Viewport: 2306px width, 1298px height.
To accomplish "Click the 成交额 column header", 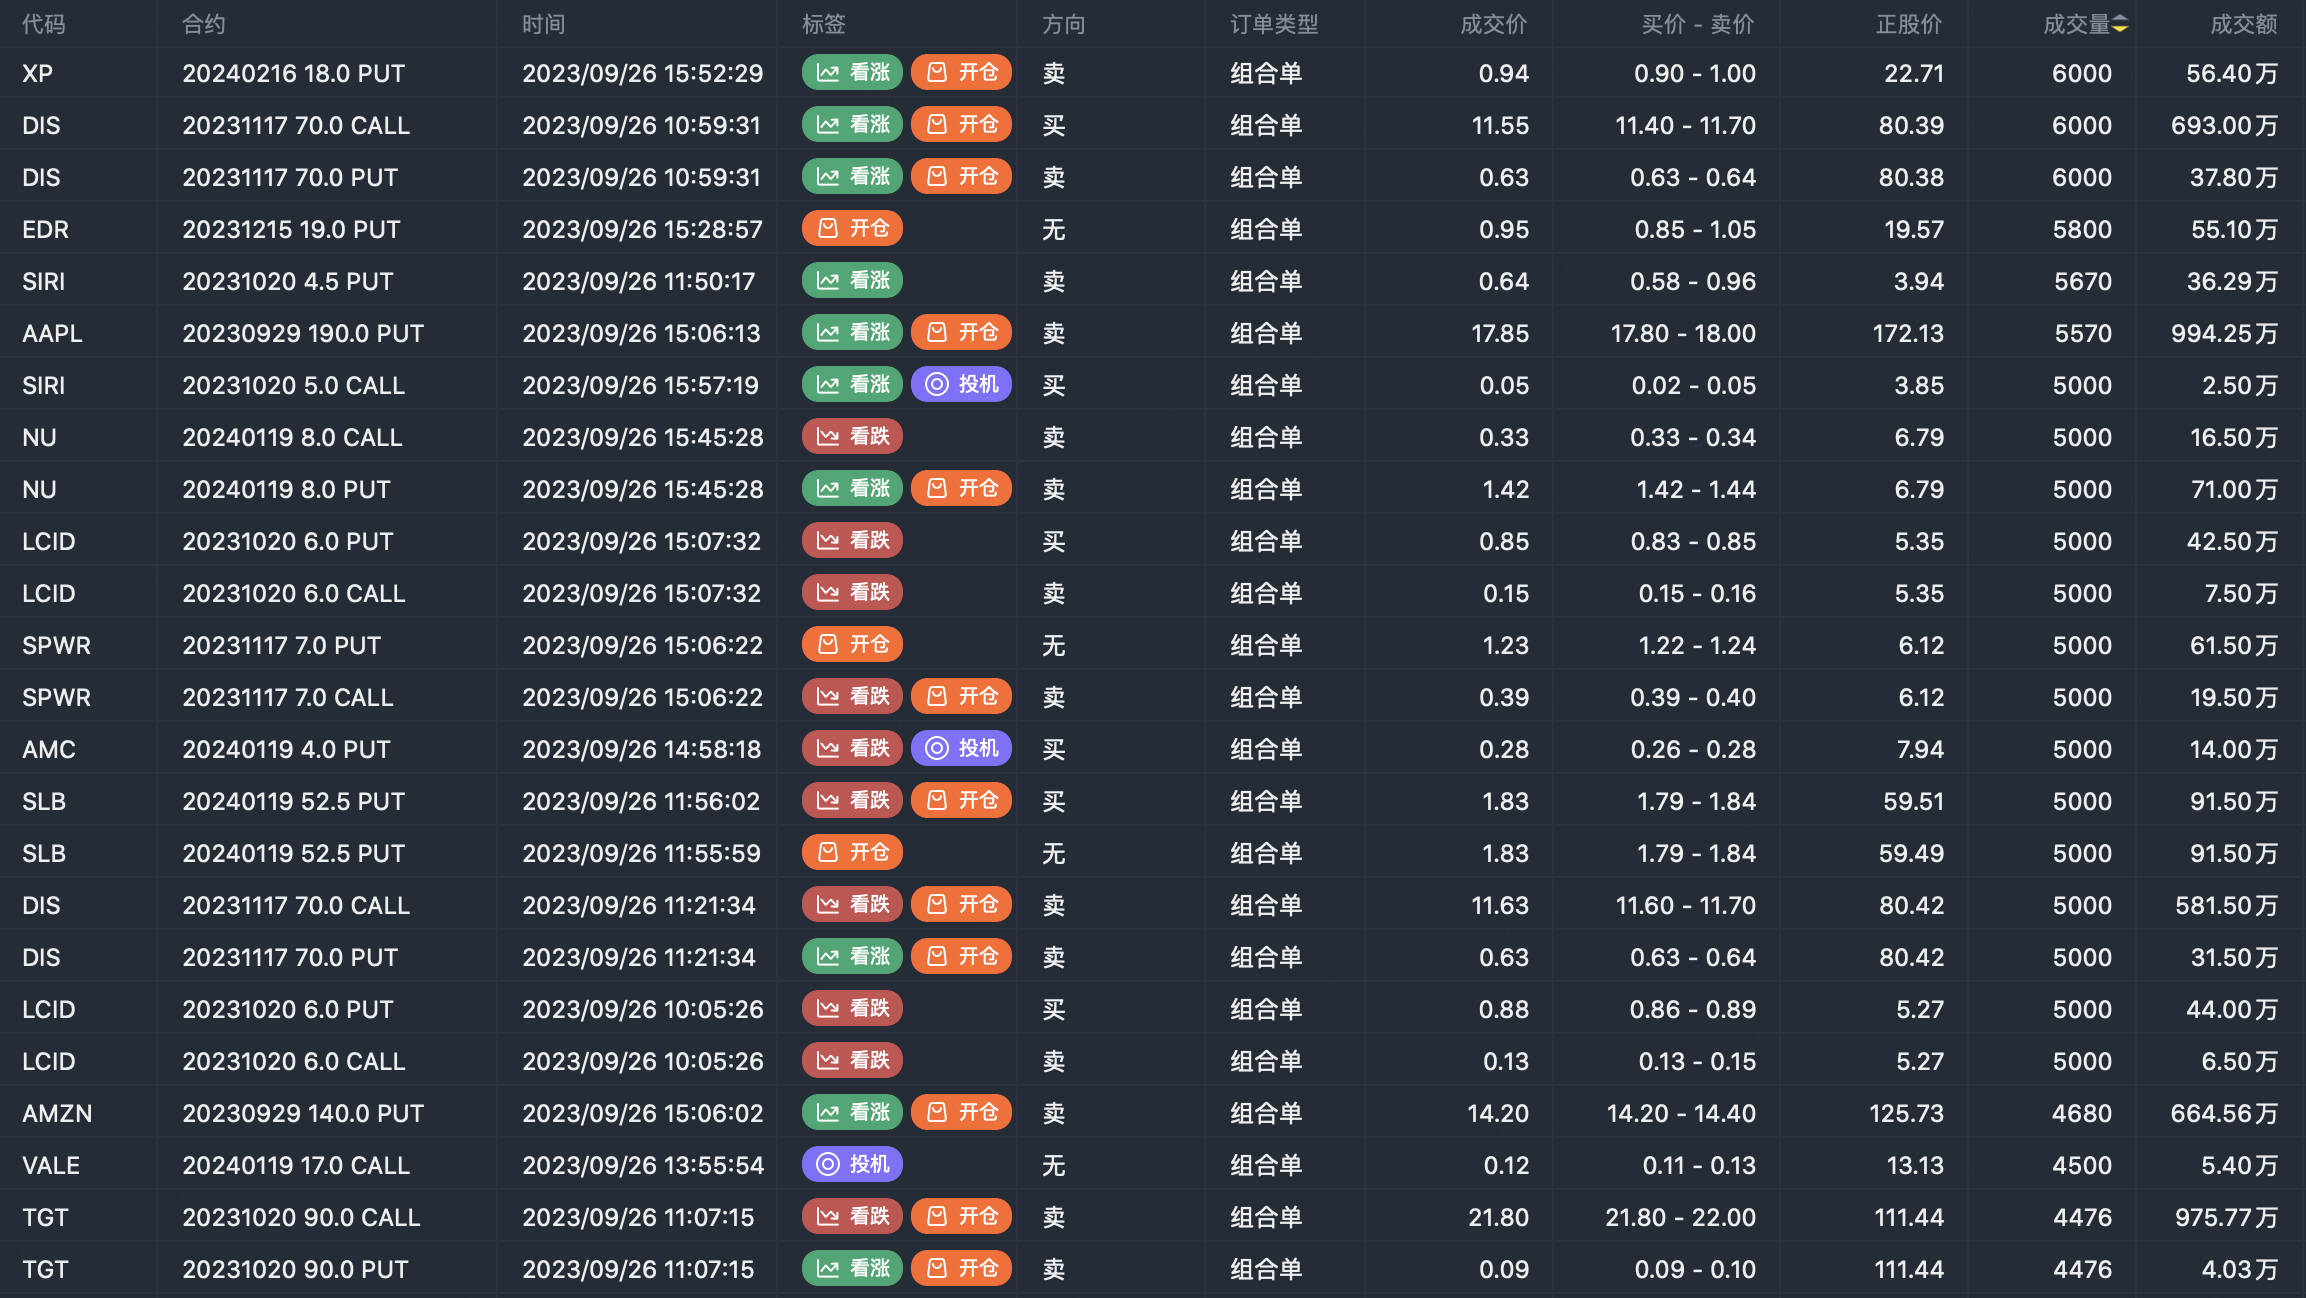I will pyautogui.click(x=2244, y=24).
